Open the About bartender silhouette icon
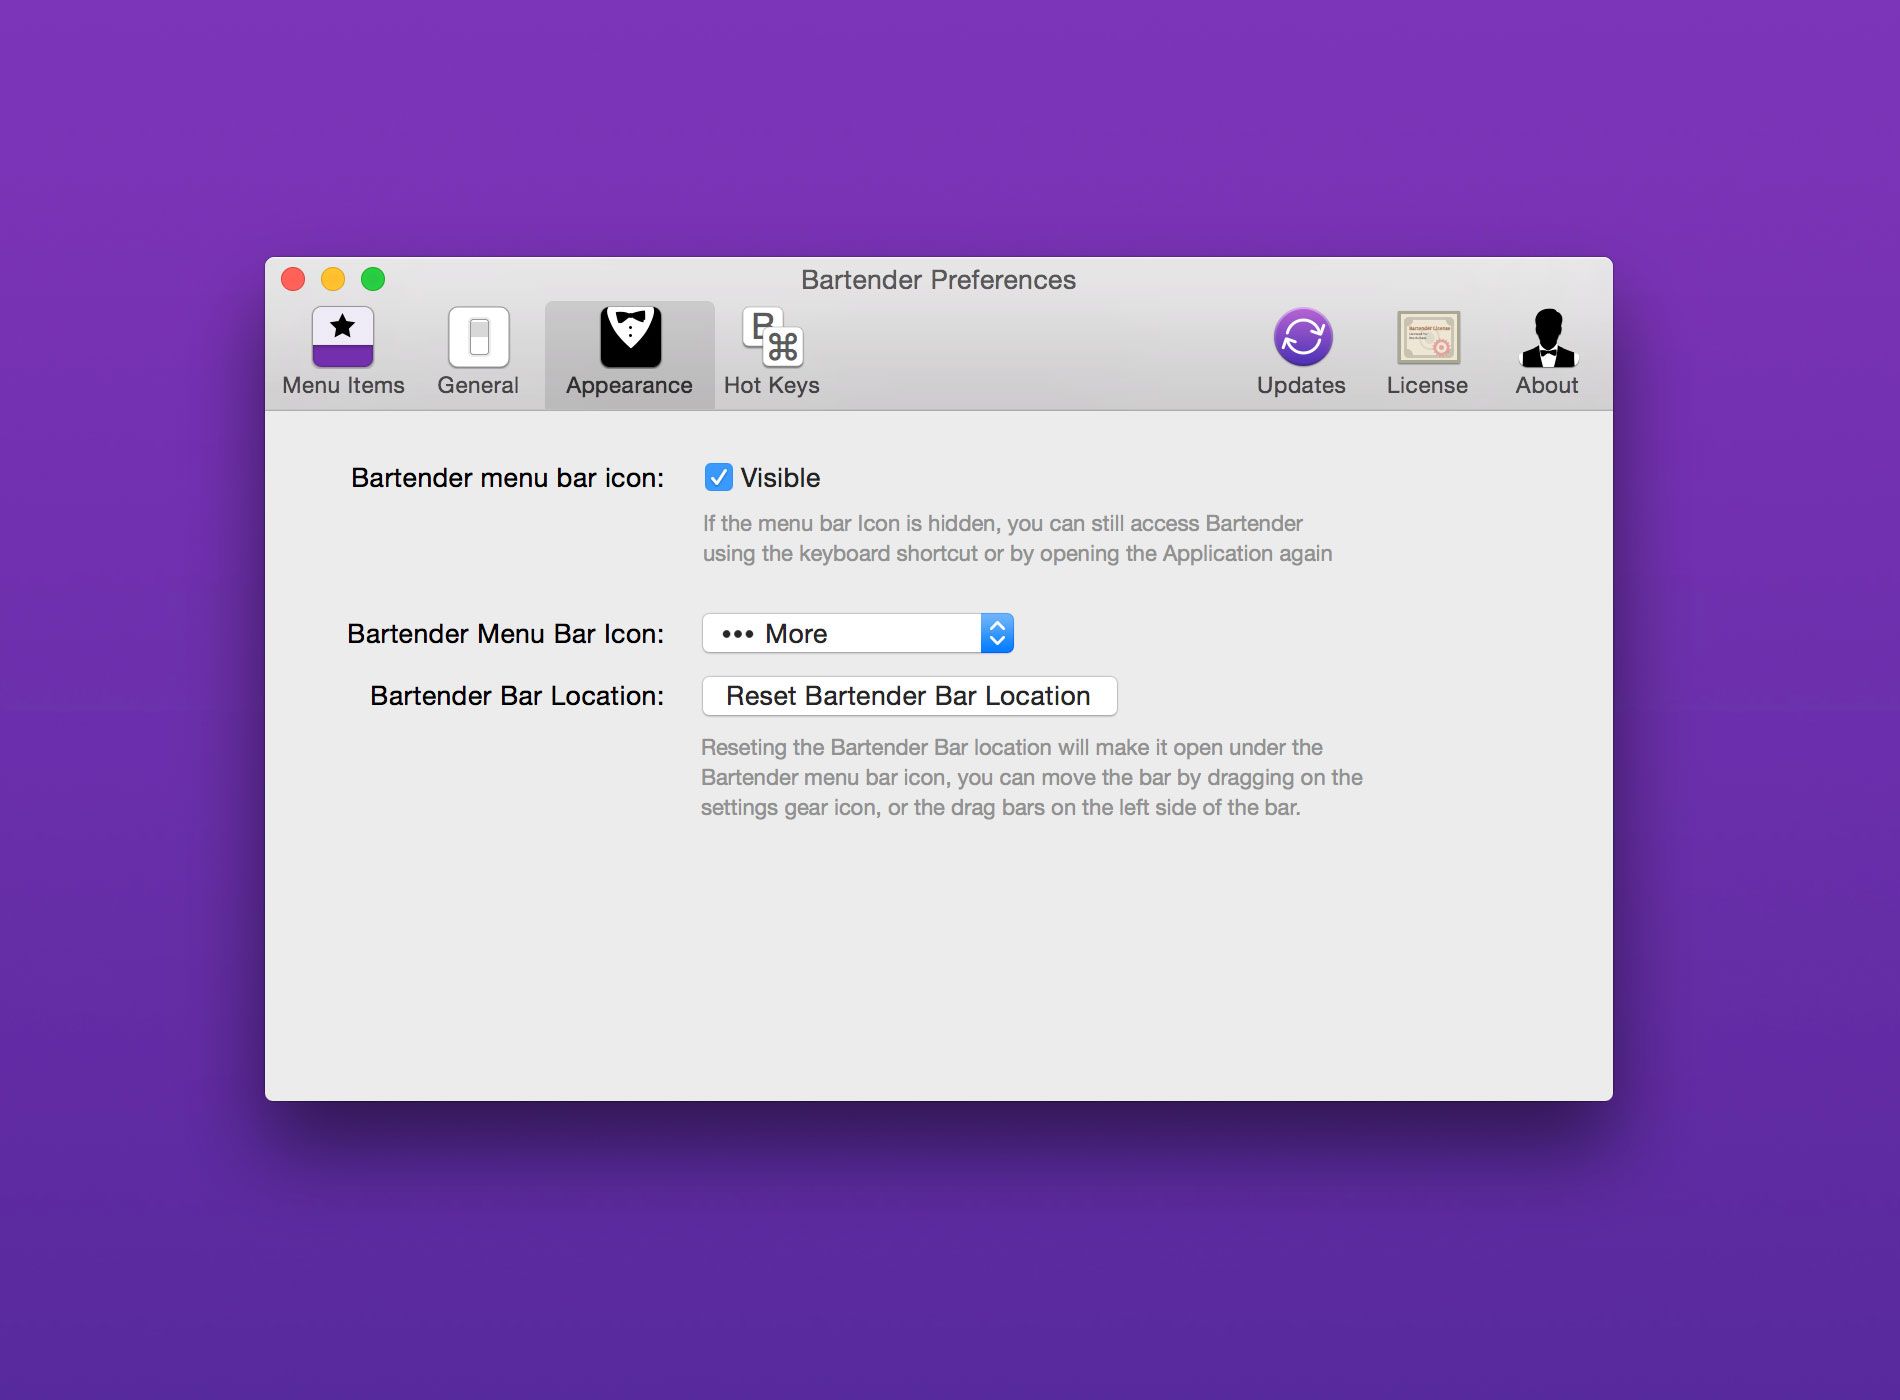This screenshot has width=1900, height=1400. coord(1547,337)
